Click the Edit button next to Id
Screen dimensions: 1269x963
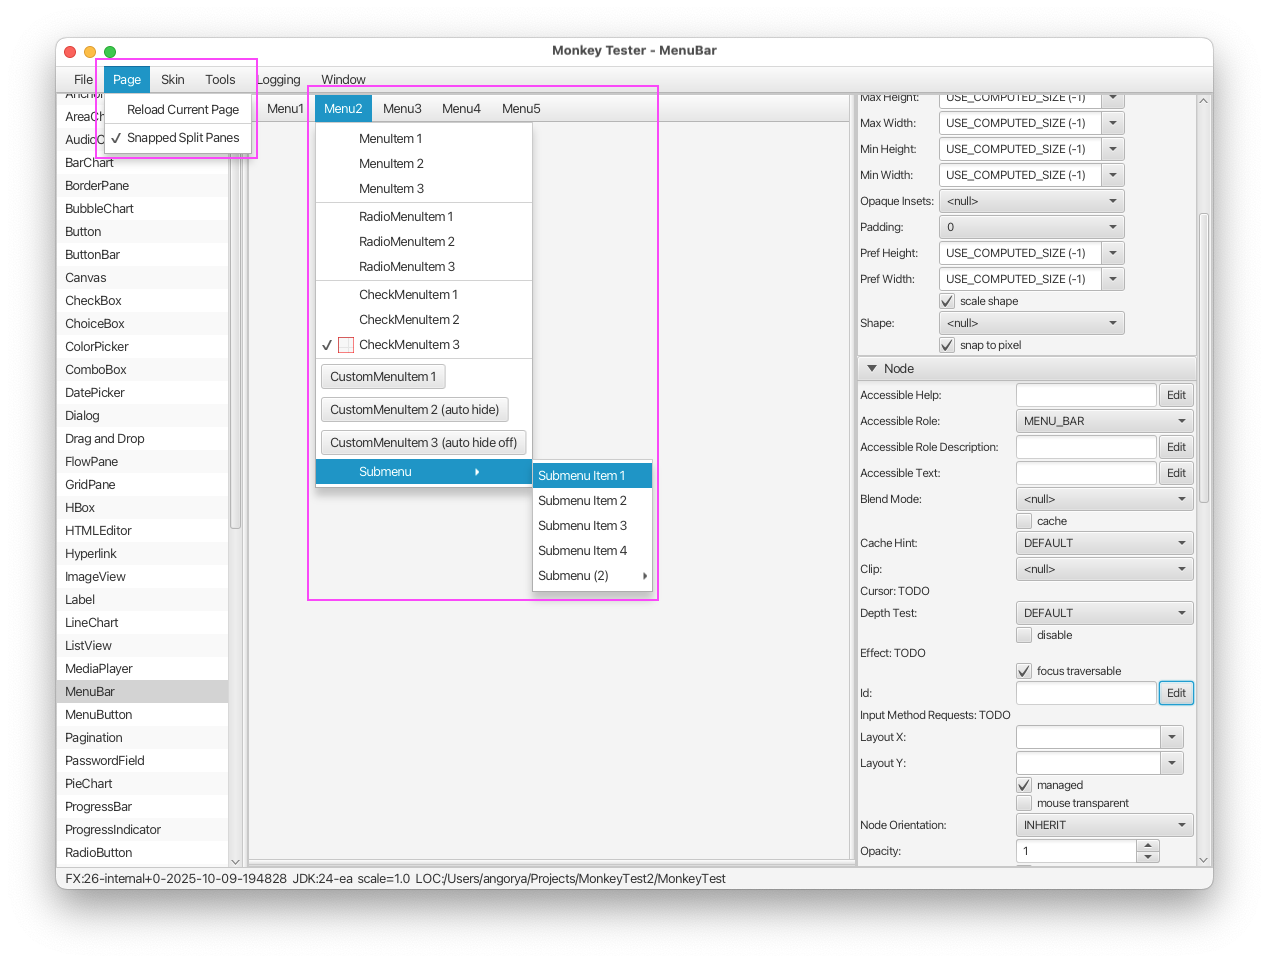pyautogui.click(x=1176, y=693)
